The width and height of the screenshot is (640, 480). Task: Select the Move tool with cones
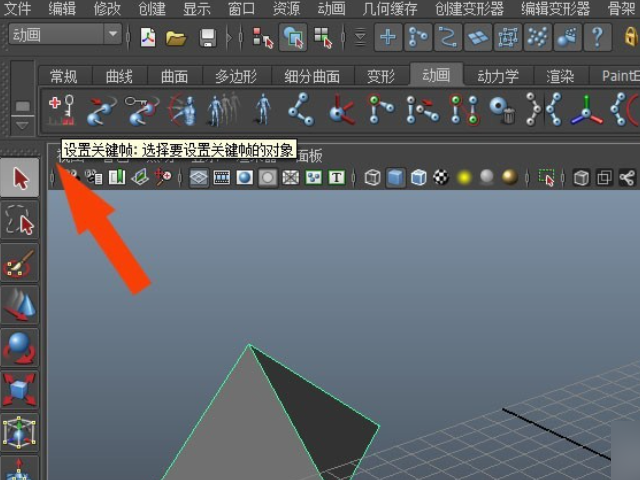[20, 305]
